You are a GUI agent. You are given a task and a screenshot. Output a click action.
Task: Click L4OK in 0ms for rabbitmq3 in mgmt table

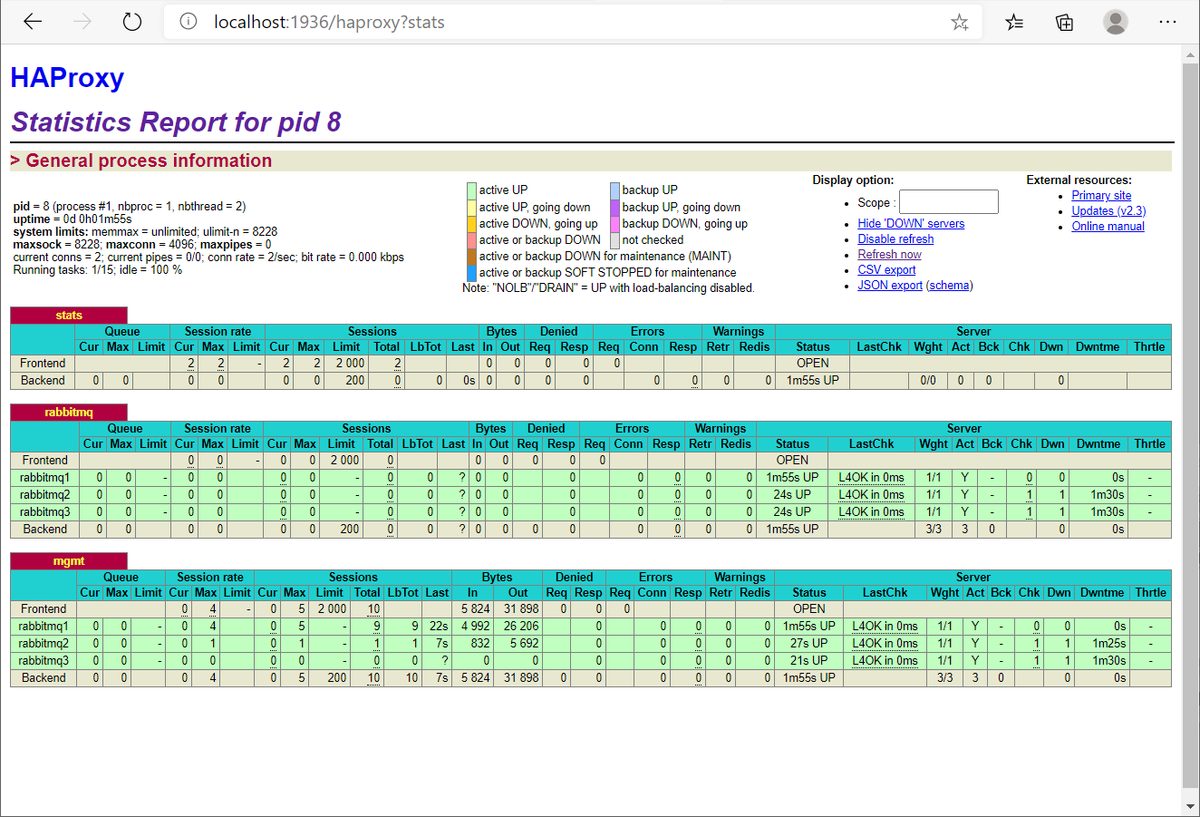[884, 660]
